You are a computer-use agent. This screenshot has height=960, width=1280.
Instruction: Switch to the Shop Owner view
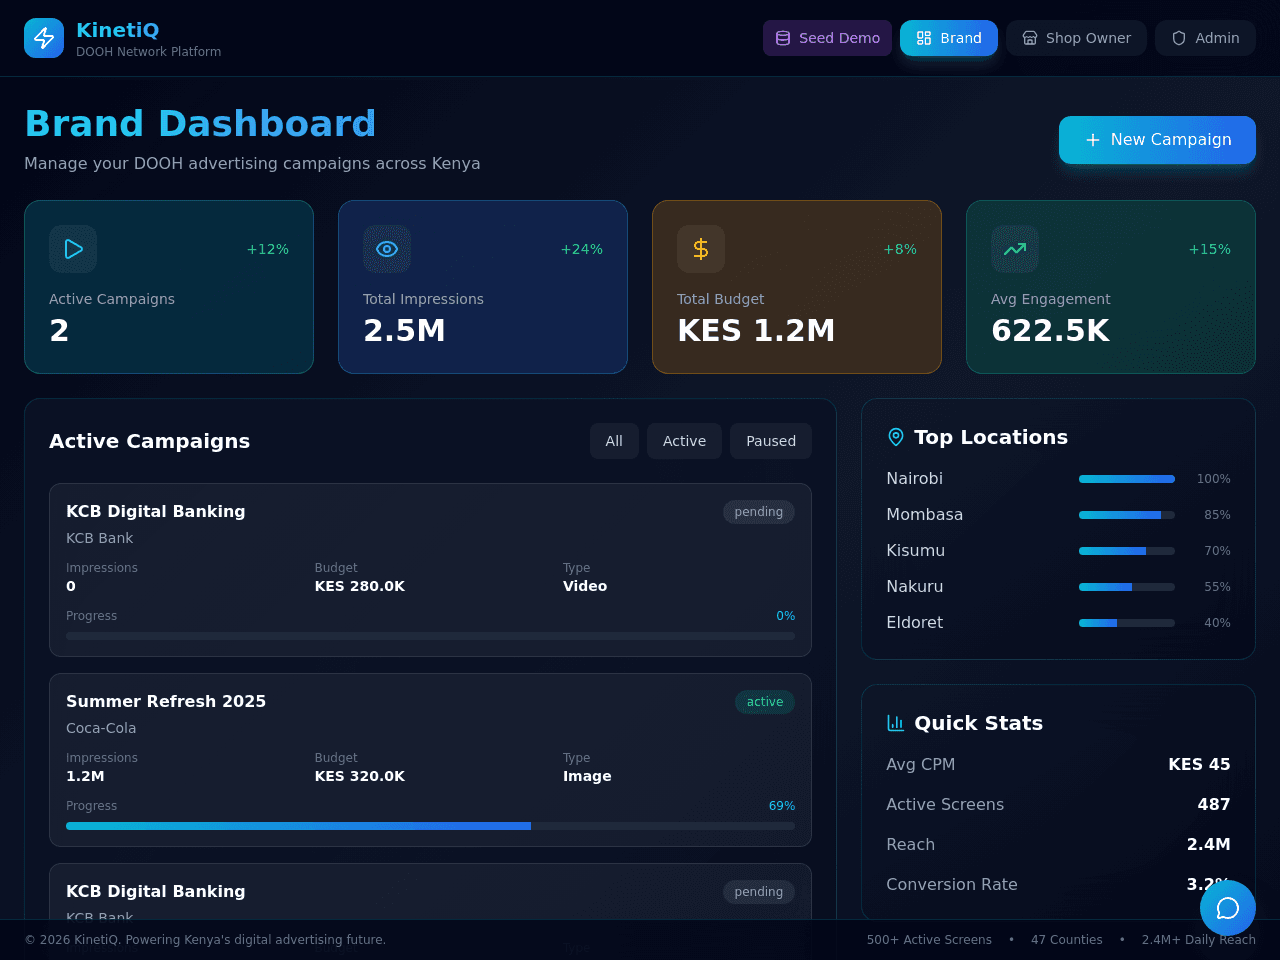(1076, 38)
